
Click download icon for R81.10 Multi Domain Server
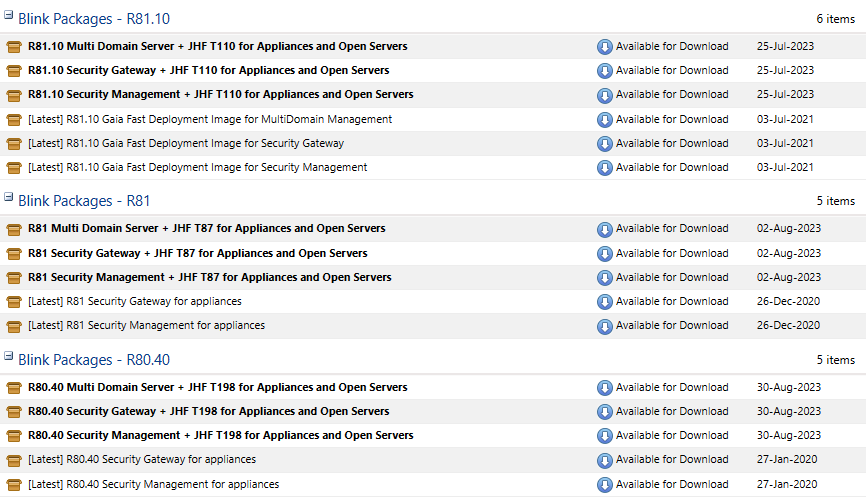[604, 47]
